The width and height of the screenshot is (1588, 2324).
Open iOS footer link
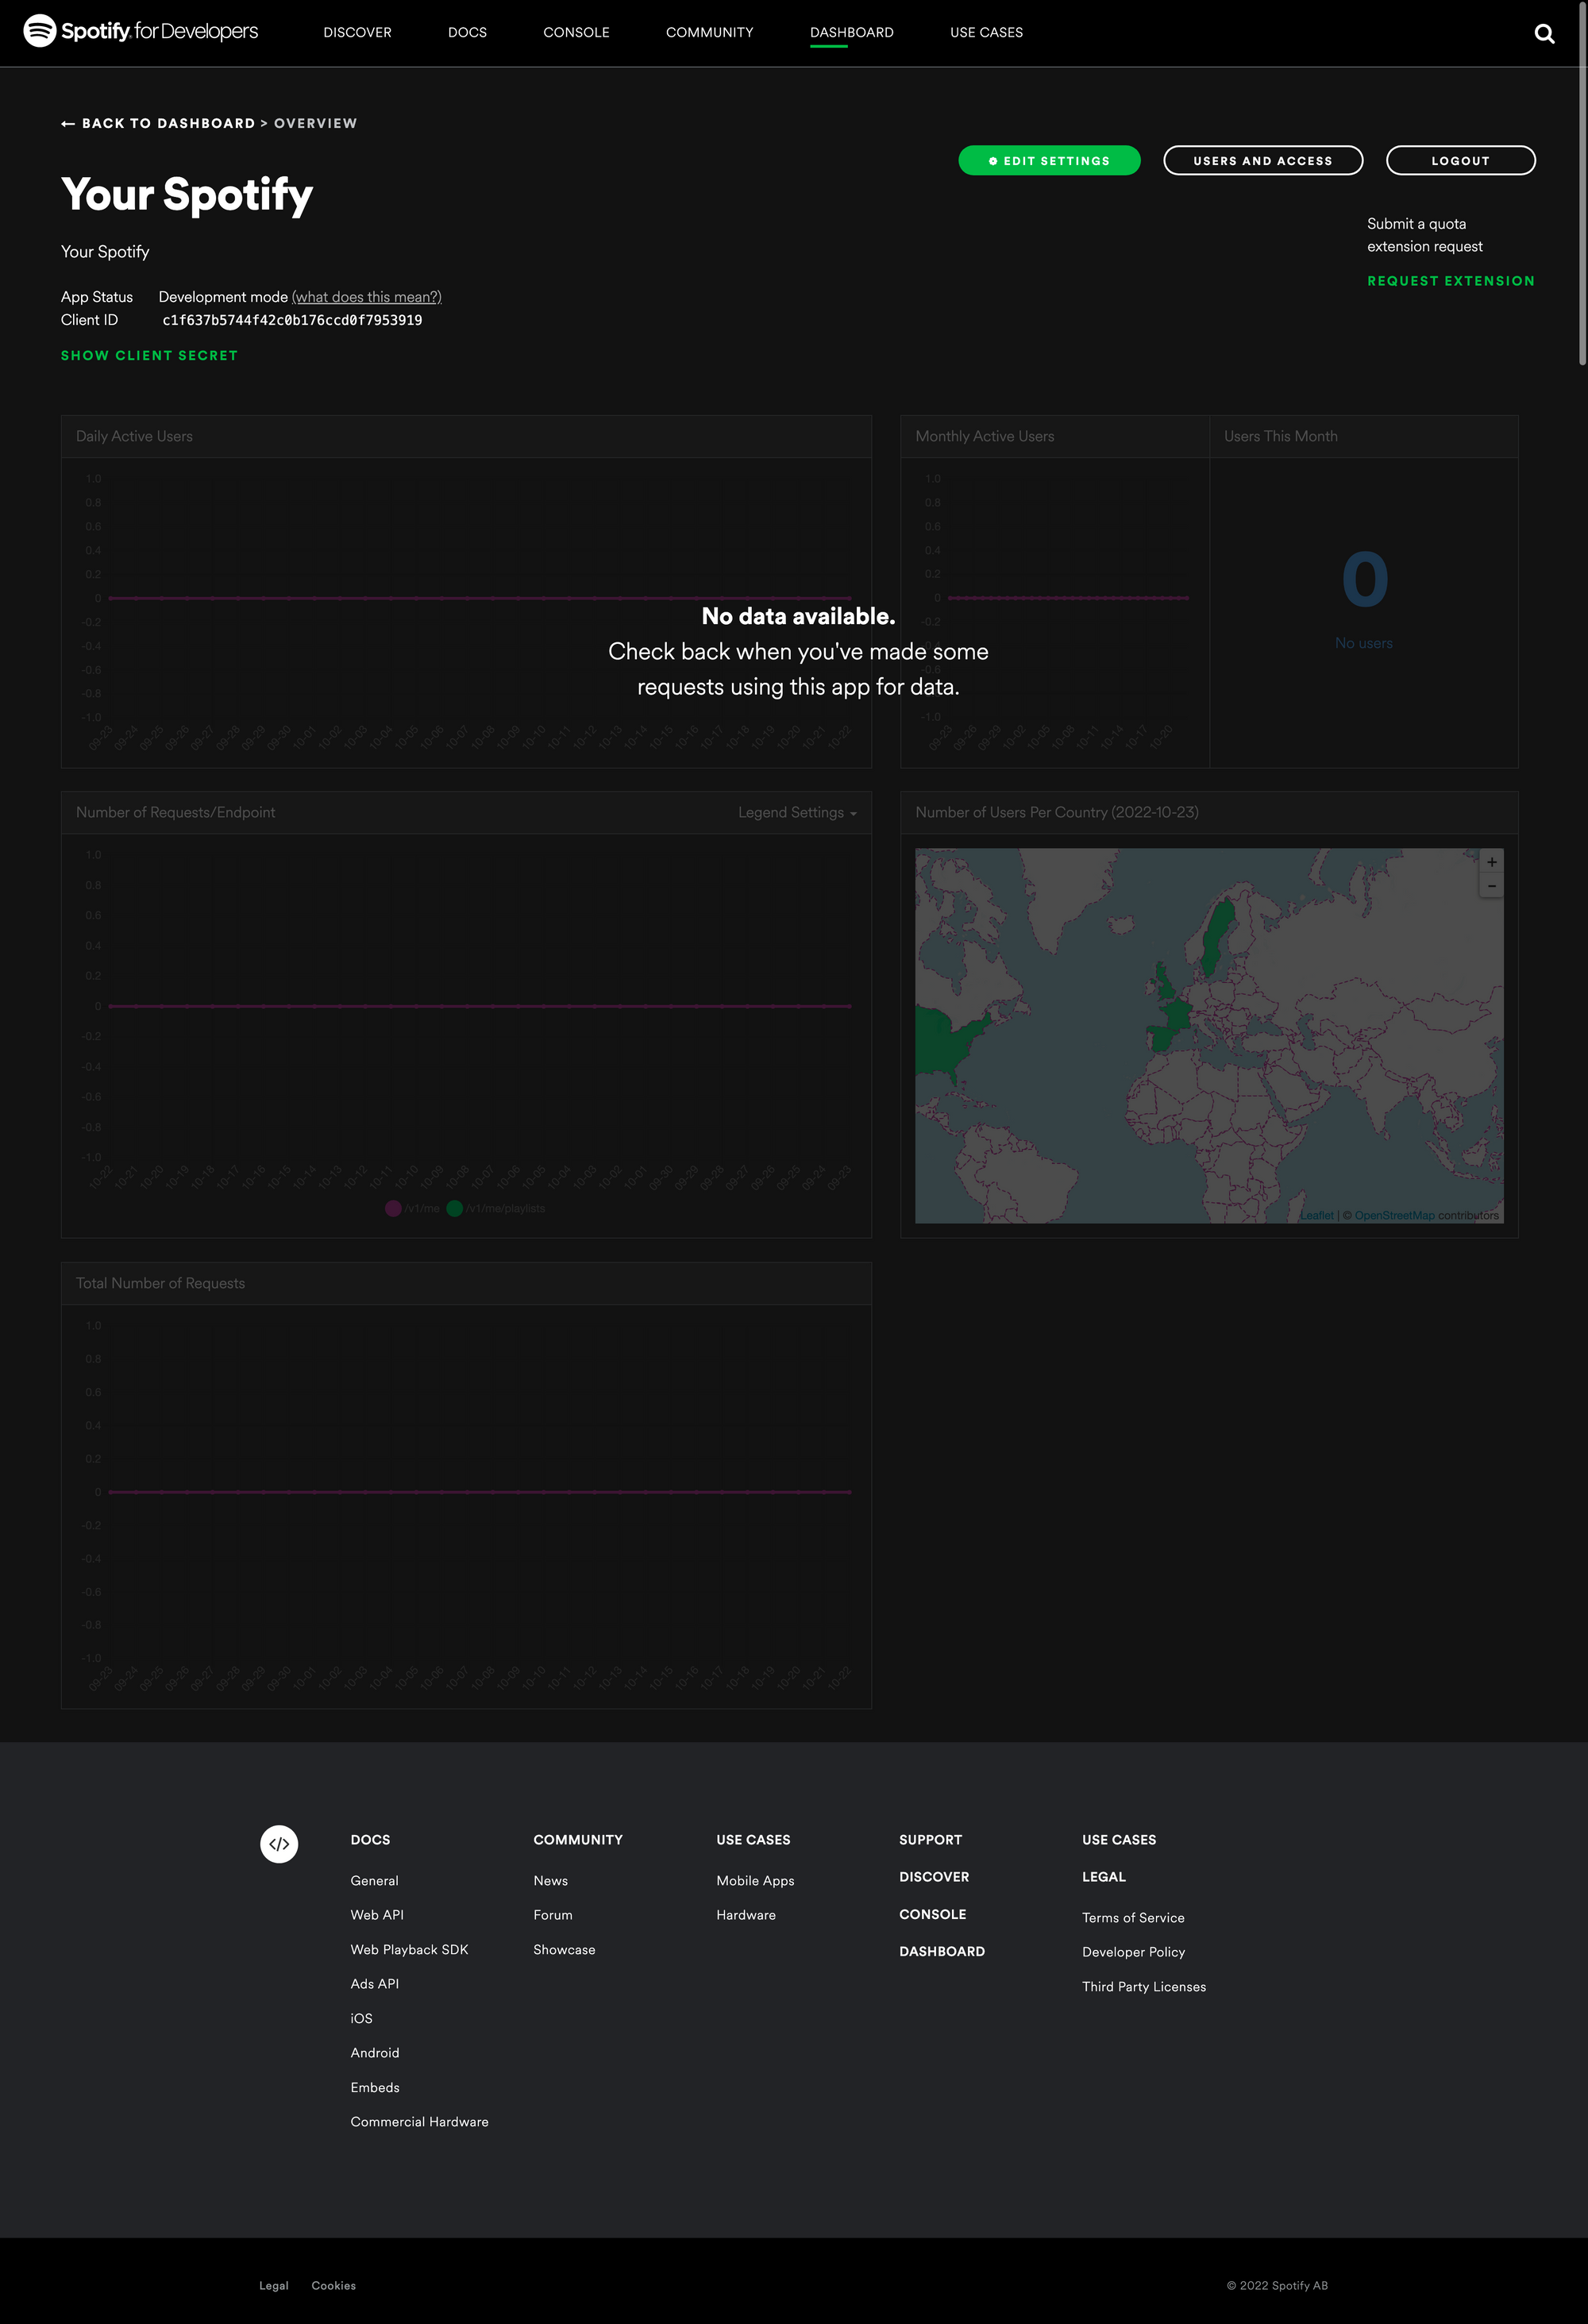pos(361,2019)
